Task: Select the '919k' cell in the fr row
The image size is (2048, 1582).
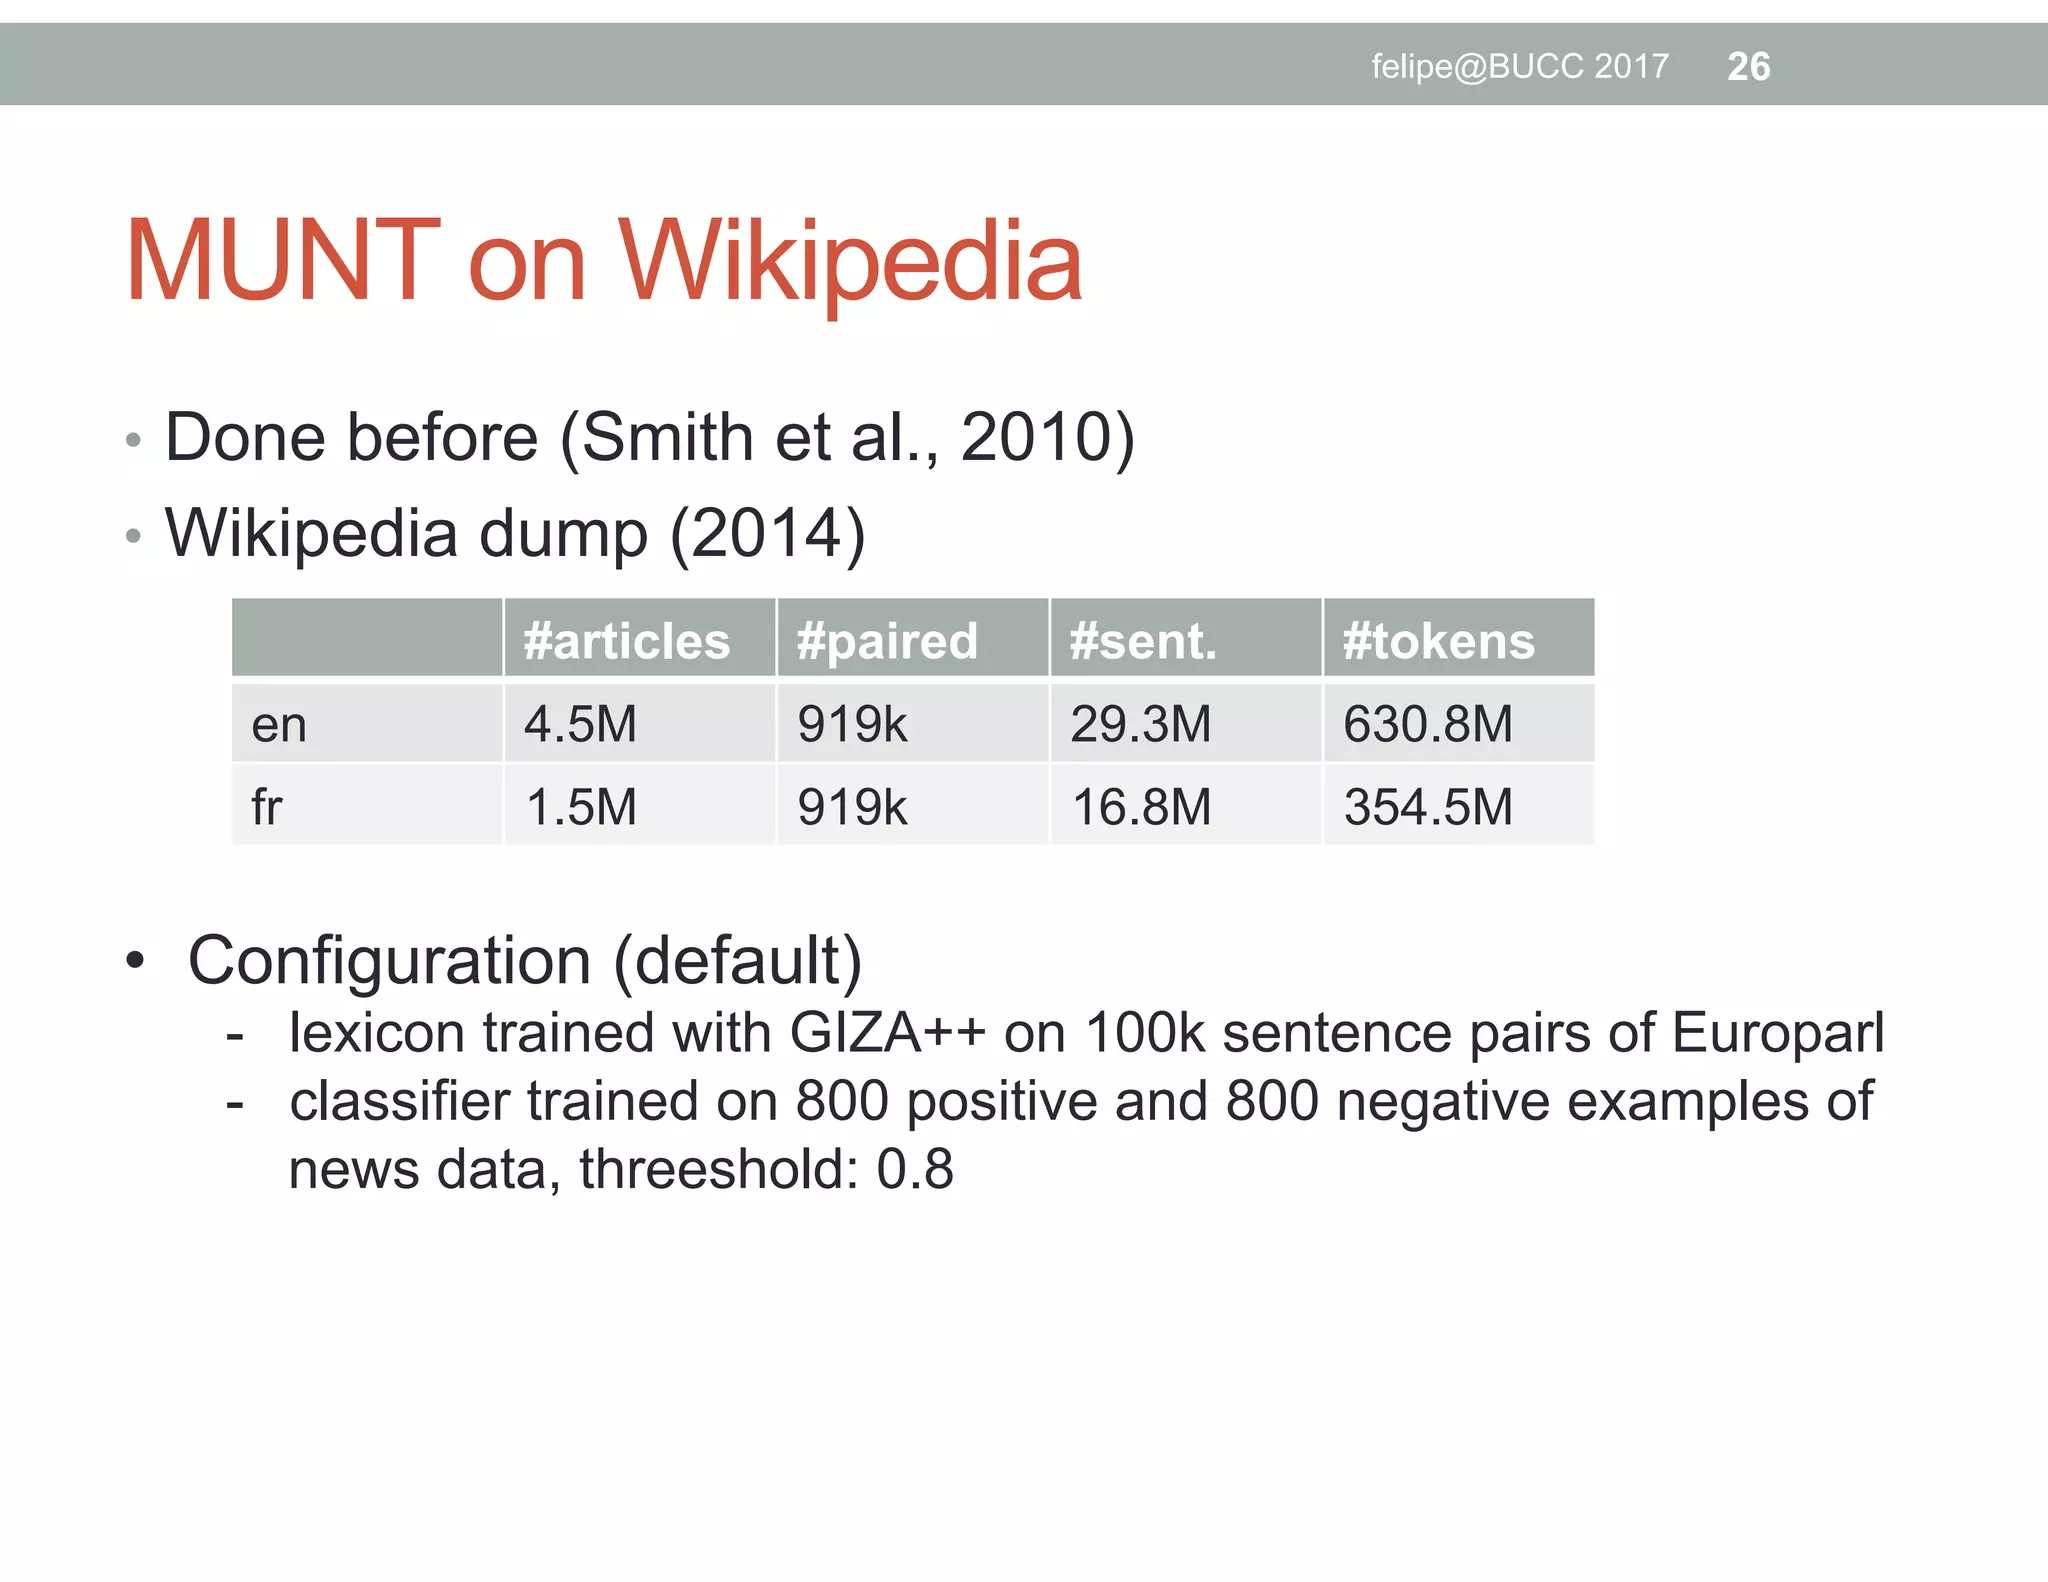Action: point(913,805)
